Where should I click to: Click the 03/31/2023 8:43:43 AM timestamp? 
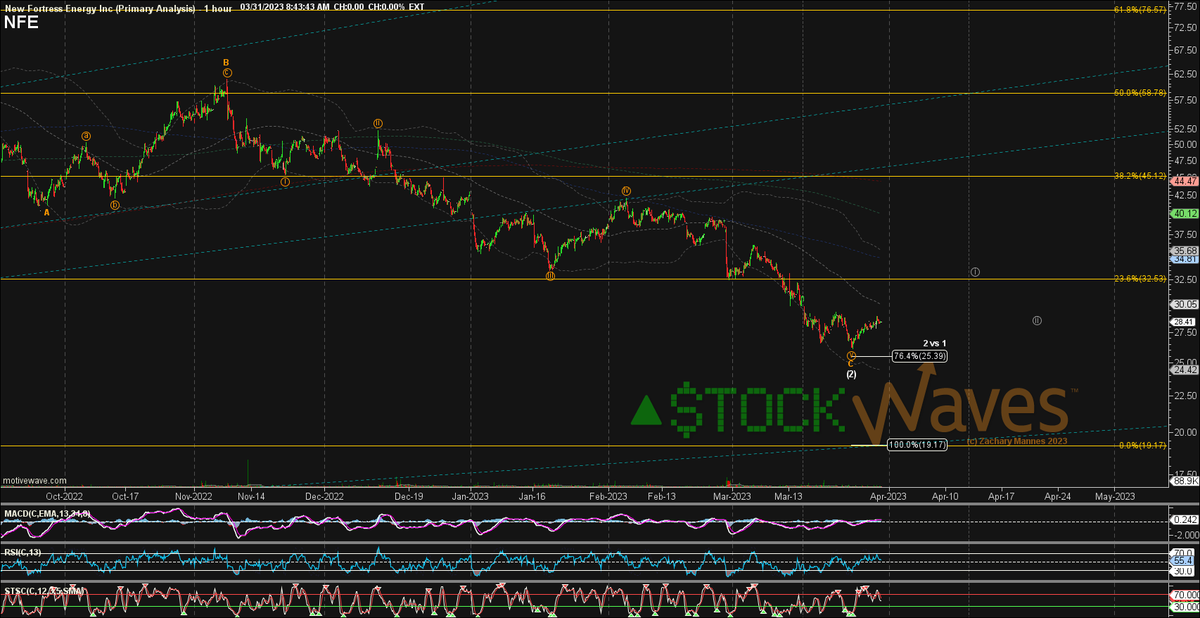286,7
